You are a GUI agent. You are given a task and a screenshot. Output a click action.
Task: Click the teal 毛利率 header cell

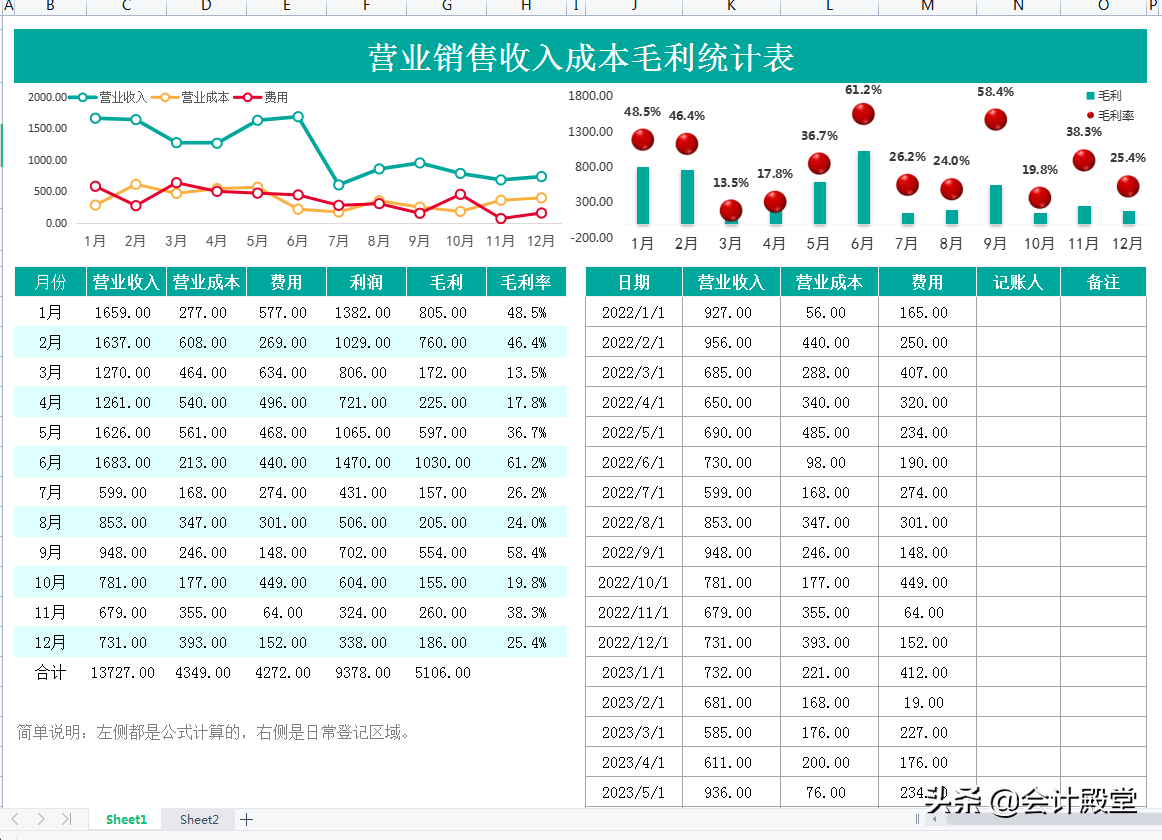tap(526, 282)
